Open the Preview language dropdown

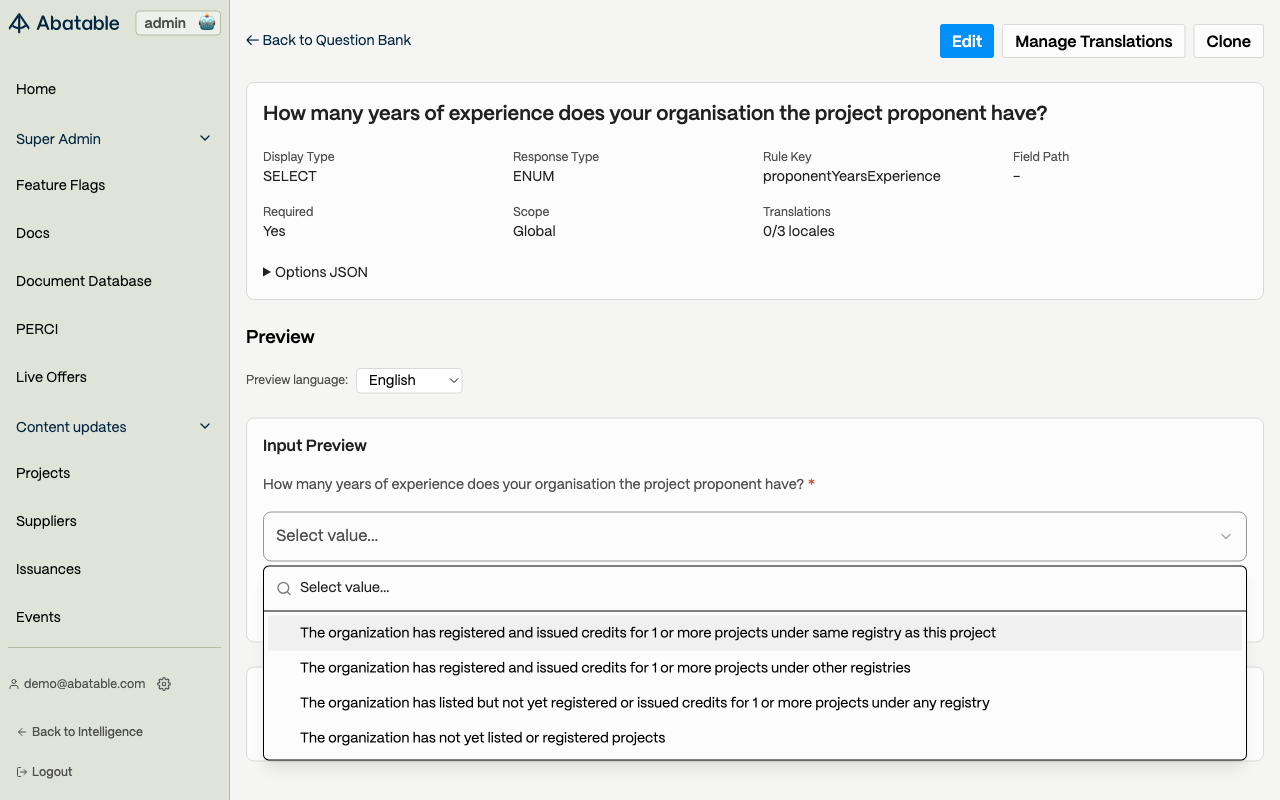[x=409, y=380]
